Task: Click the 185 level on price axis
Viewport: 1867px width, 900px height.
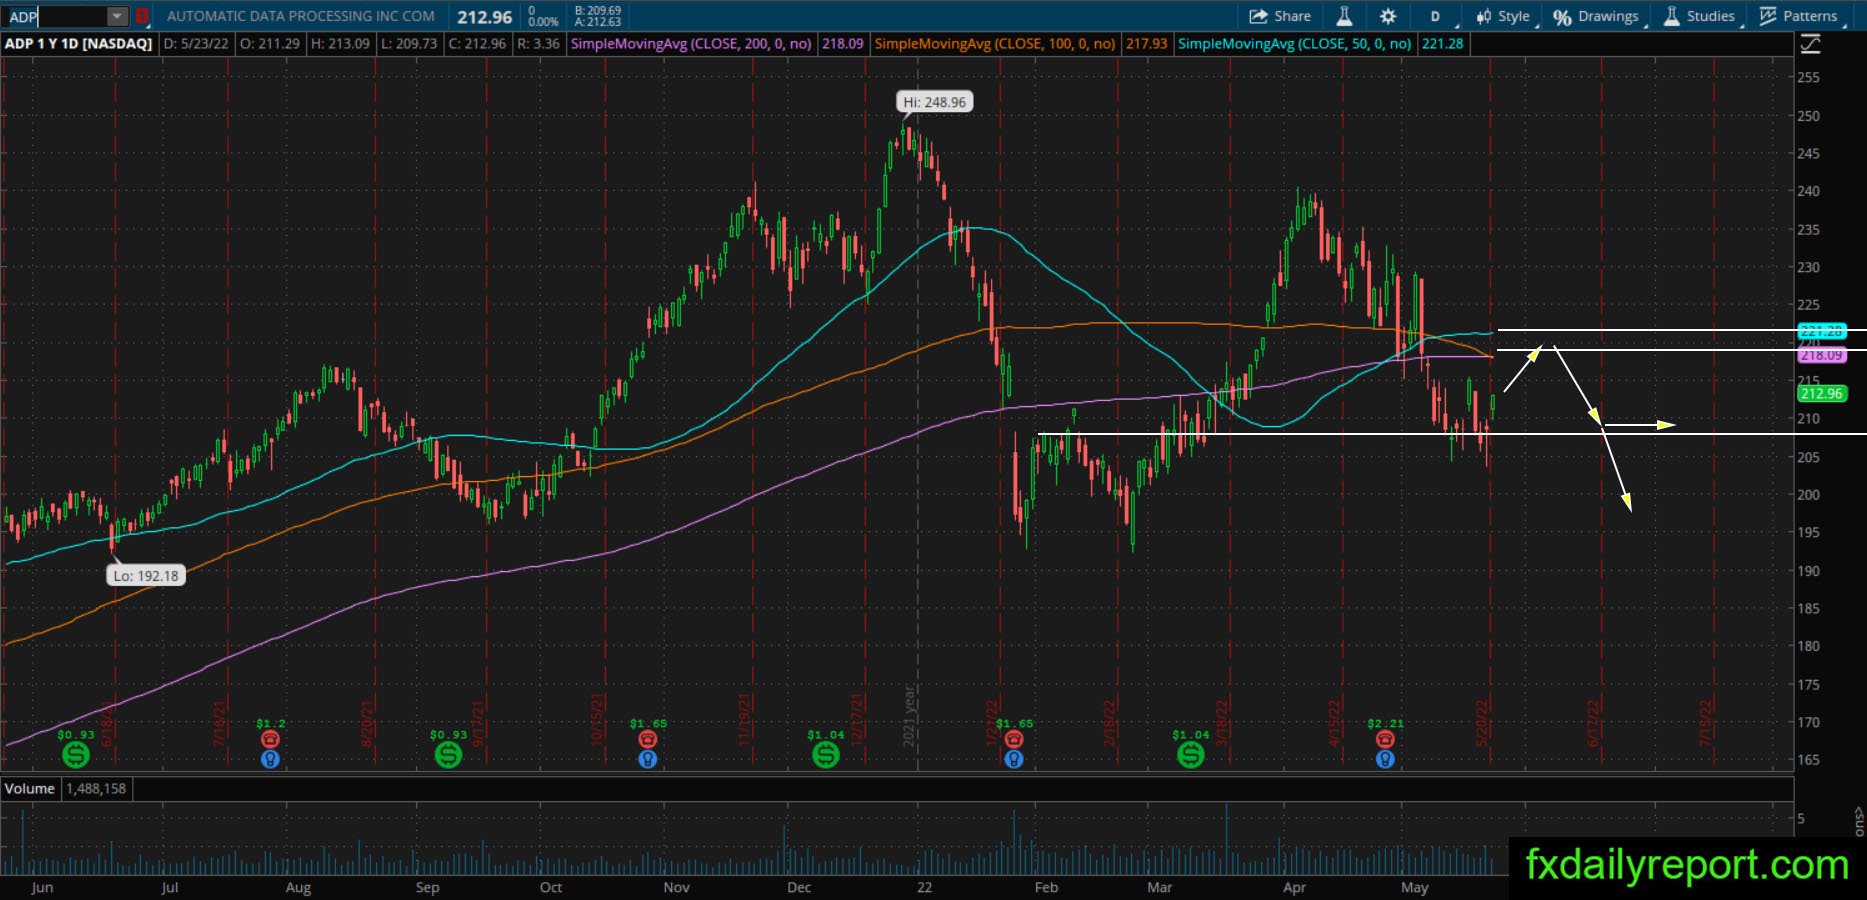Action: coord(1808,608)
